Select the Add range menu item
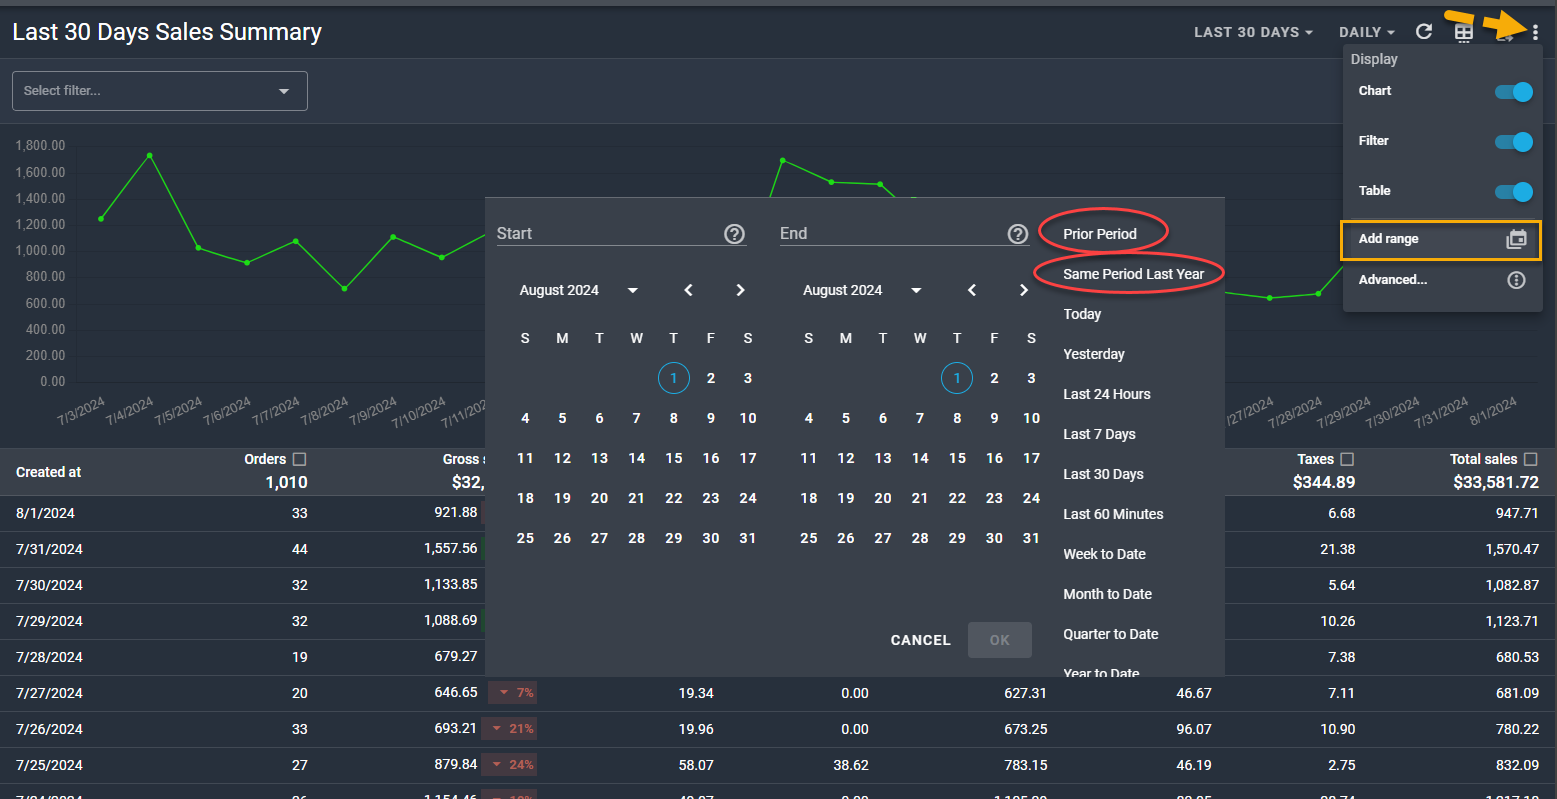 pos(1440,240)
